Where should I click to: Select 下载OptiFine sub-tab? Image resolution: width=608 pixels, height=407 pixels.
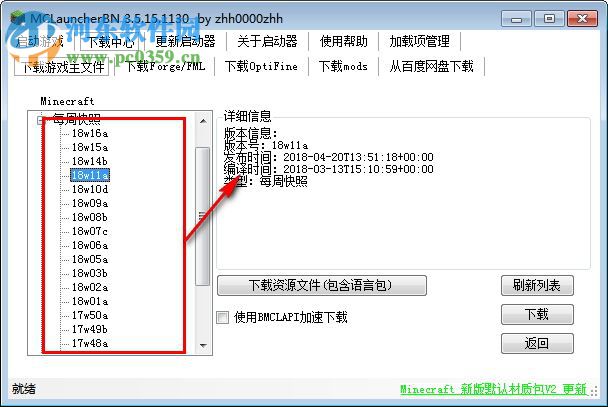coord(261,67)
